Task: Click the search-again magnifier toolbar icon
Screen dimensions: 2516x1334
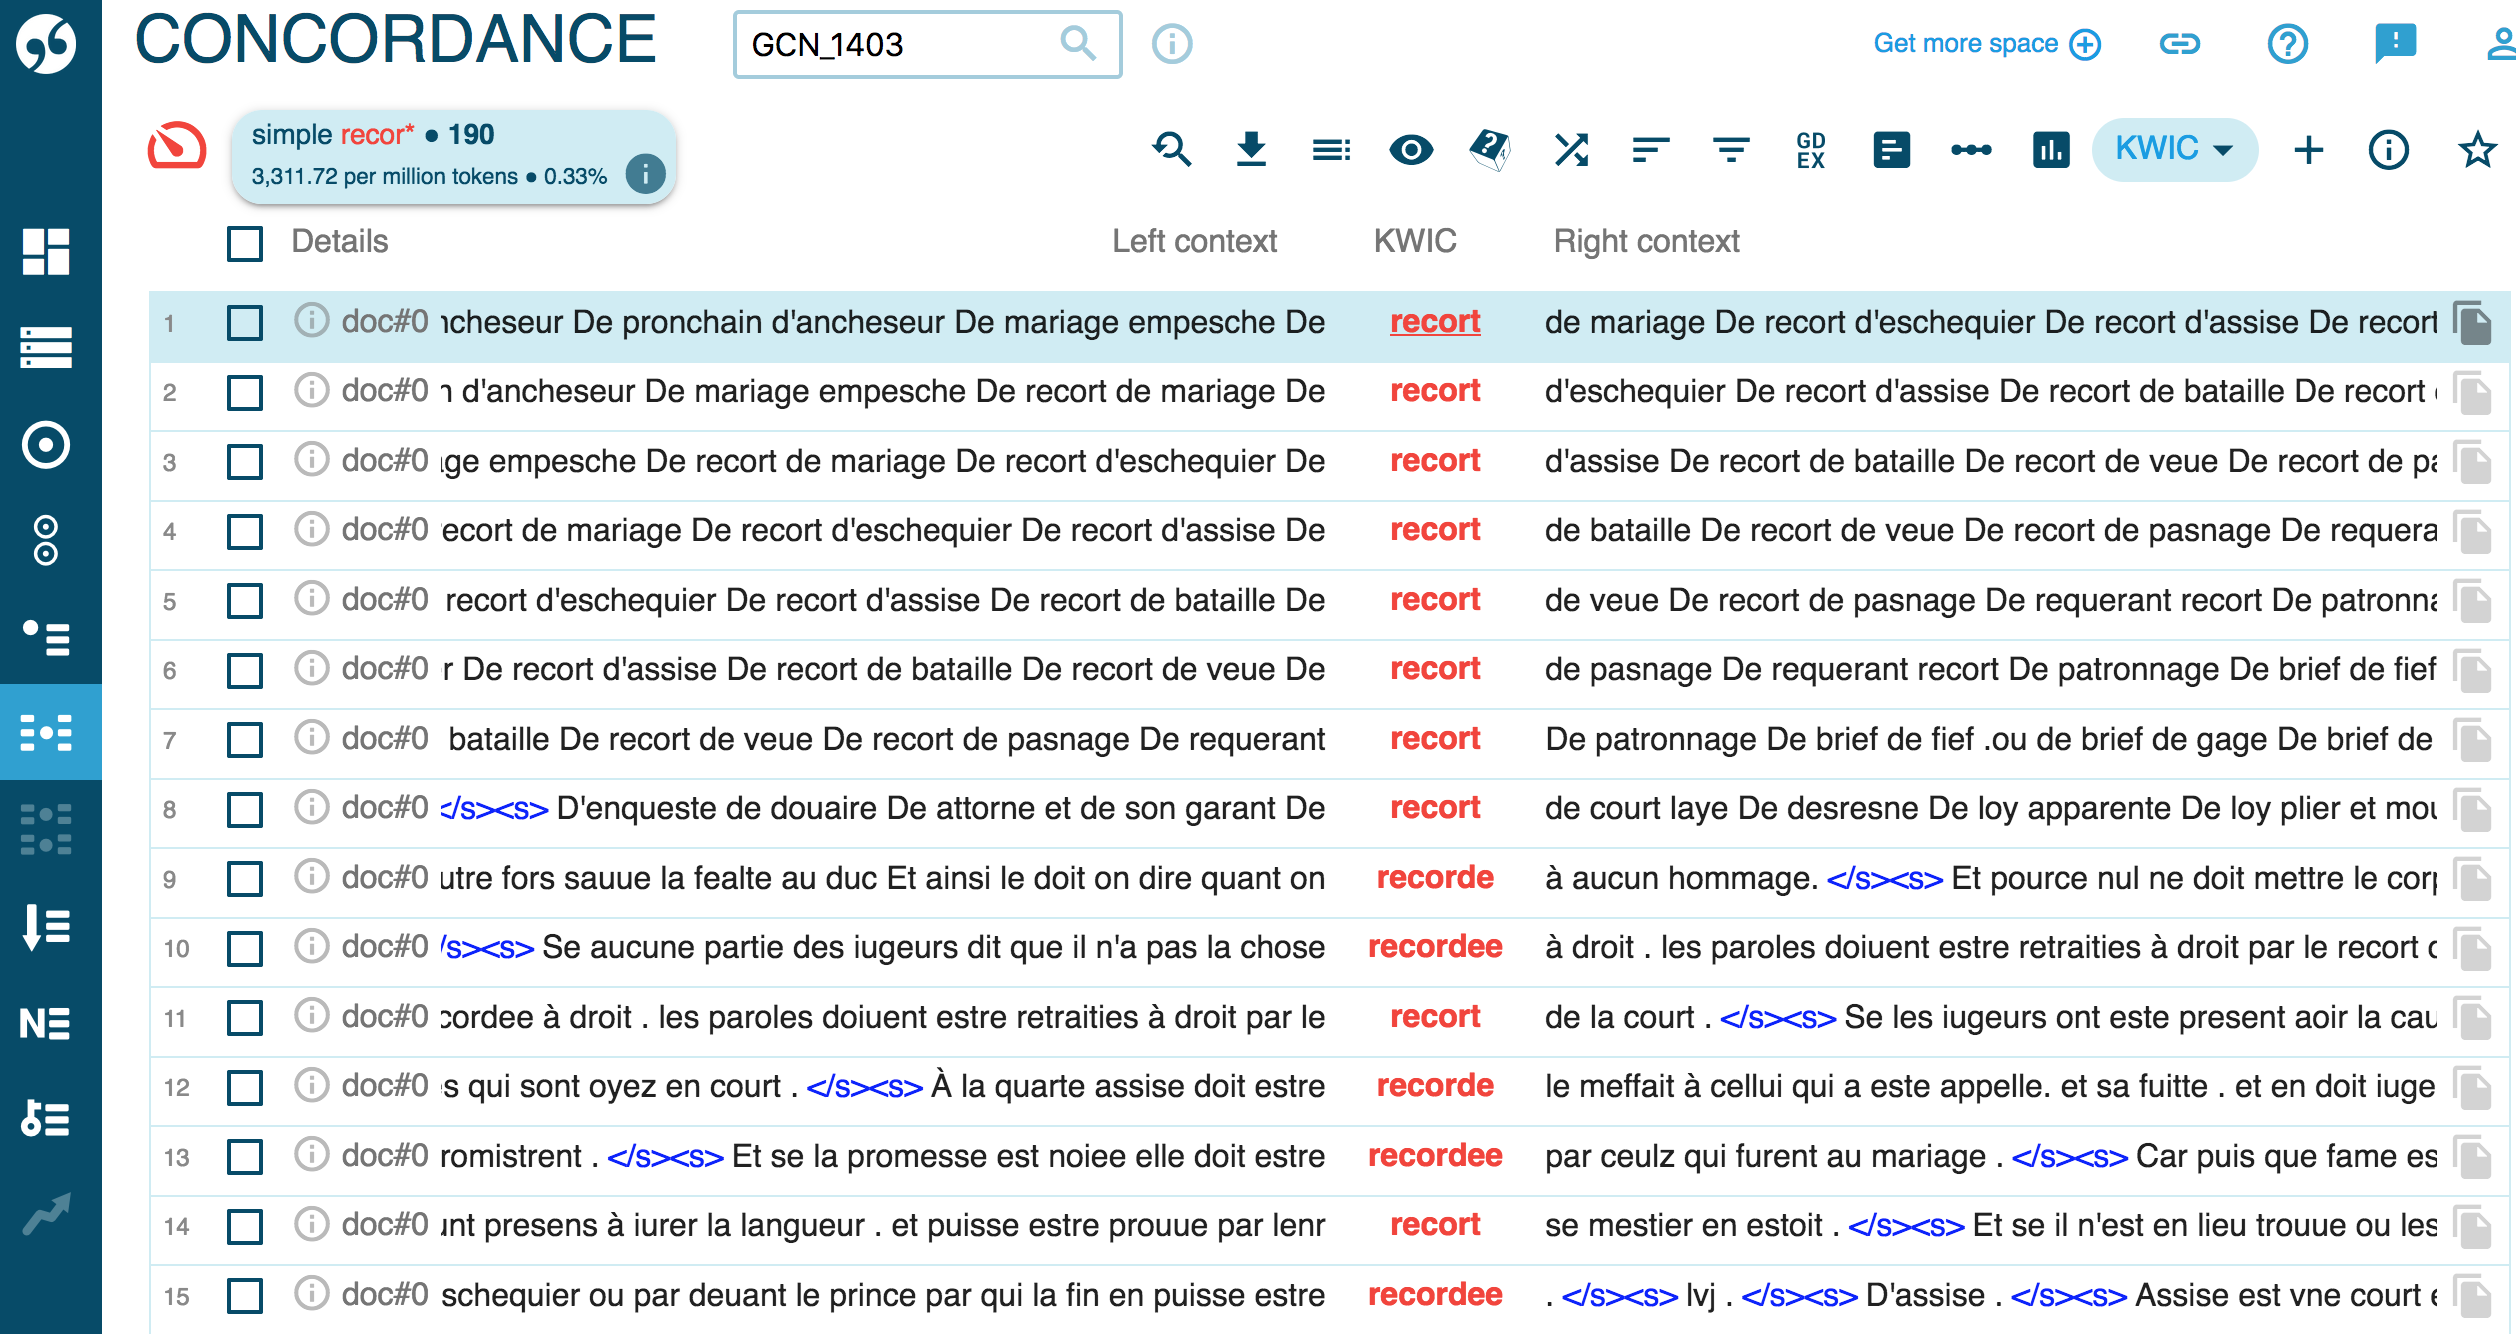Action: click(x=1171, y=150)
